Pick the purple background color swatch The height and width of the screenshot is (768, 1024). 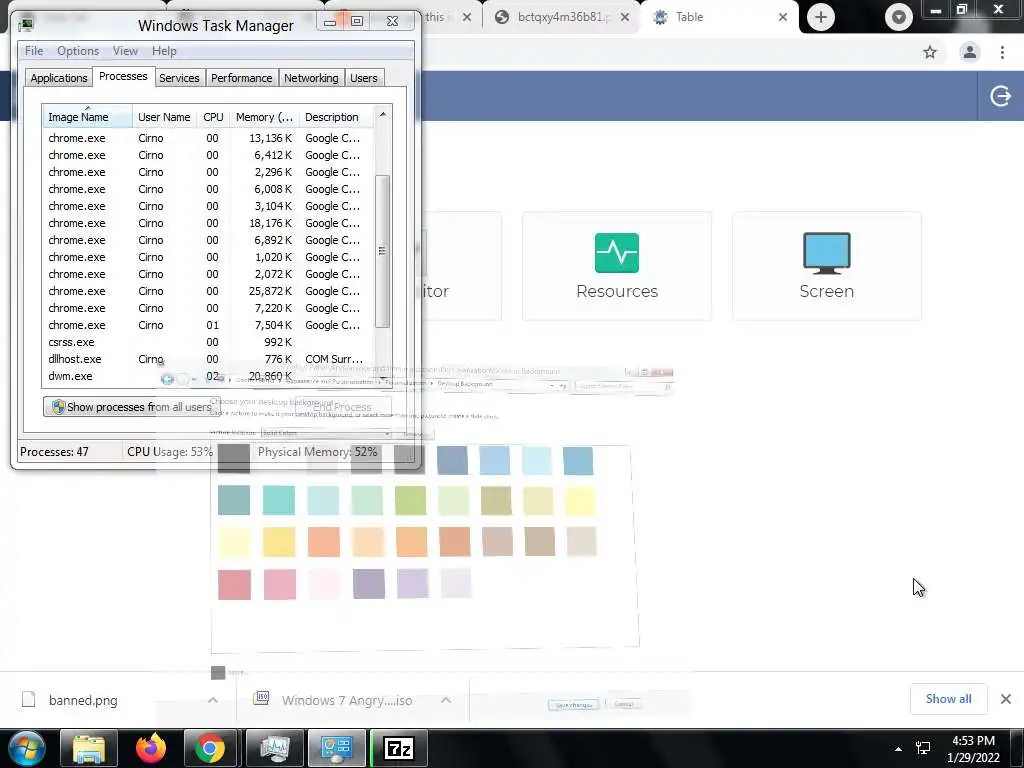click(369, 583)
